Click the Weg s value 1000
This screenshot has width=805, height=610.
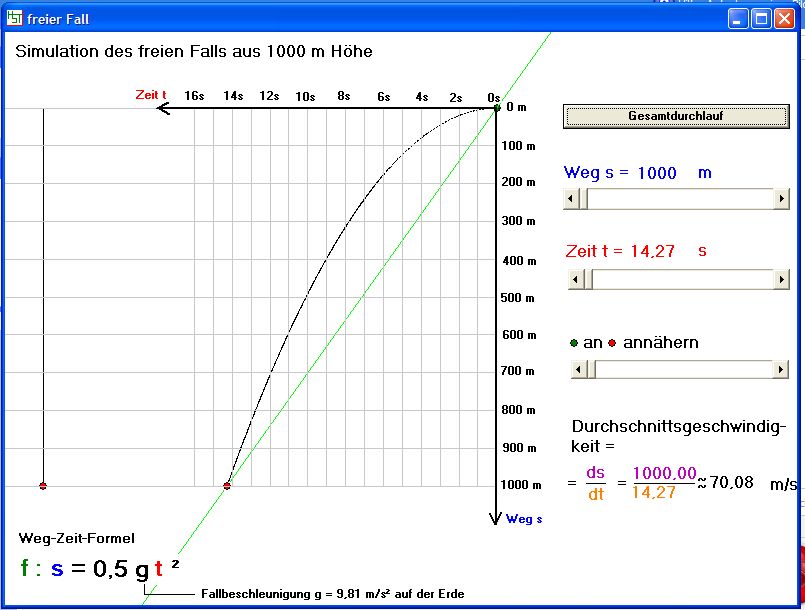point(657,173)
